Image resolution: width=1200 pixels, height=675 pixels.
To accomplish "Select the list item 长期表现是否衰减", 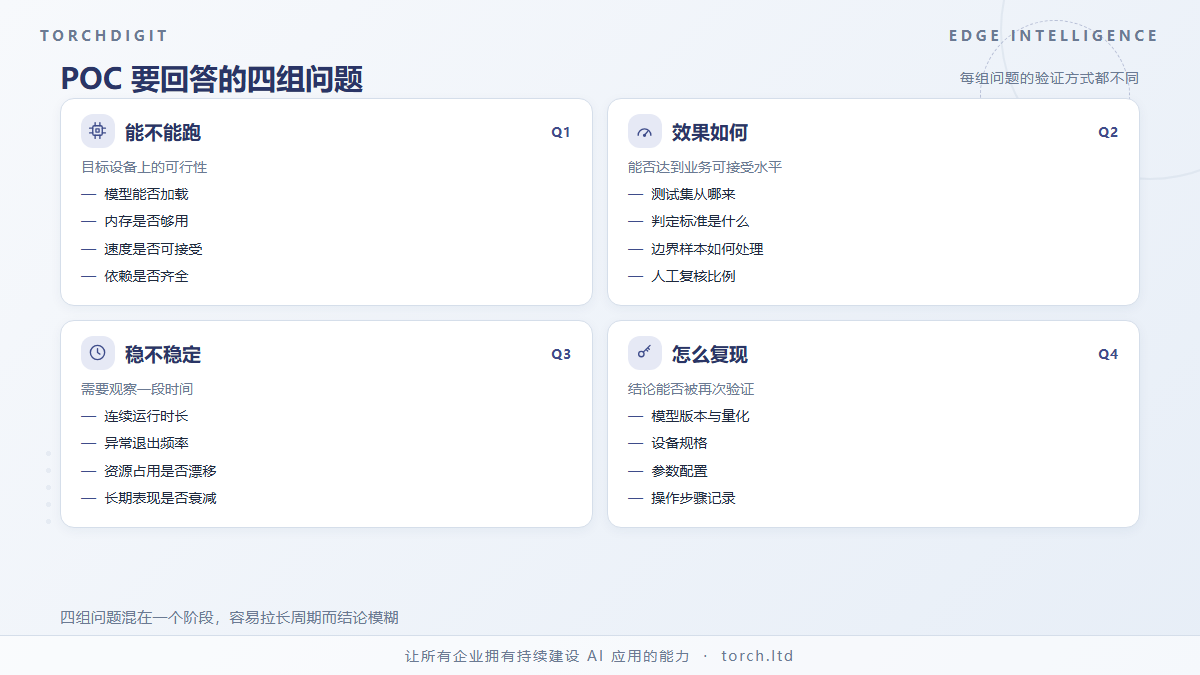I will pyautogui.click(x=160, y=498).
